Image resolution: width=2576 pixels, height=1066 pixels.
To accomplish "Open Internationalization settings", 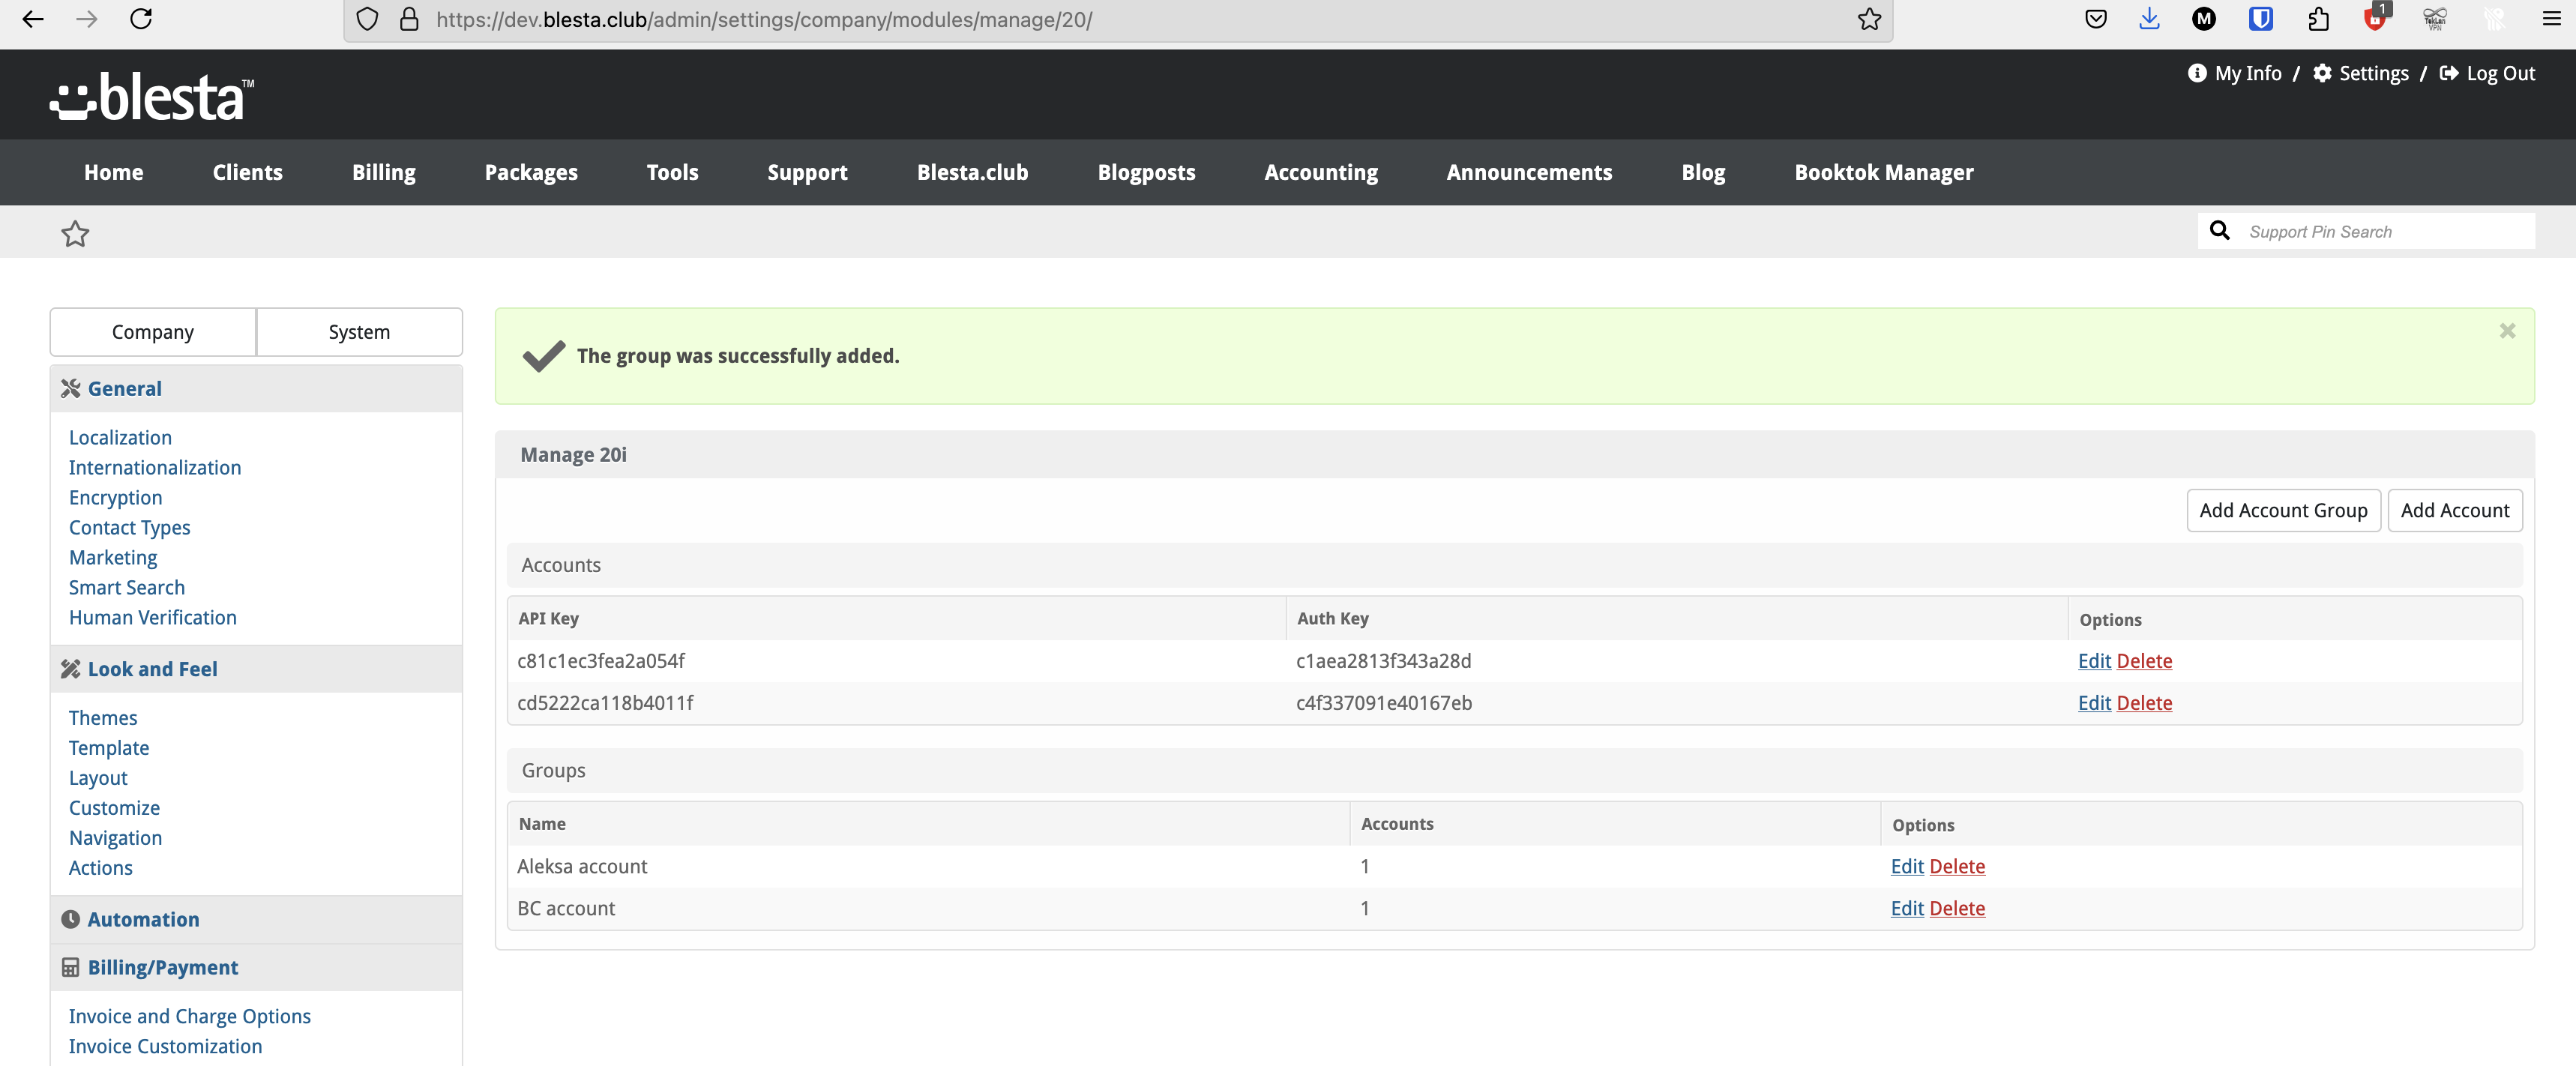I will point(155,468).
